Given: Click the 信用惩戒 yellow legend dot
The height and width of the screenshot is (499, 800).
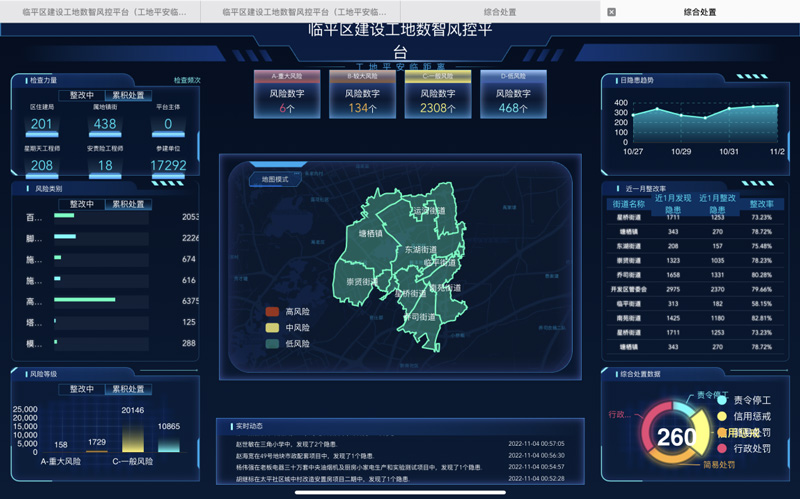Looking at the screenshot, I should [721, 417].
